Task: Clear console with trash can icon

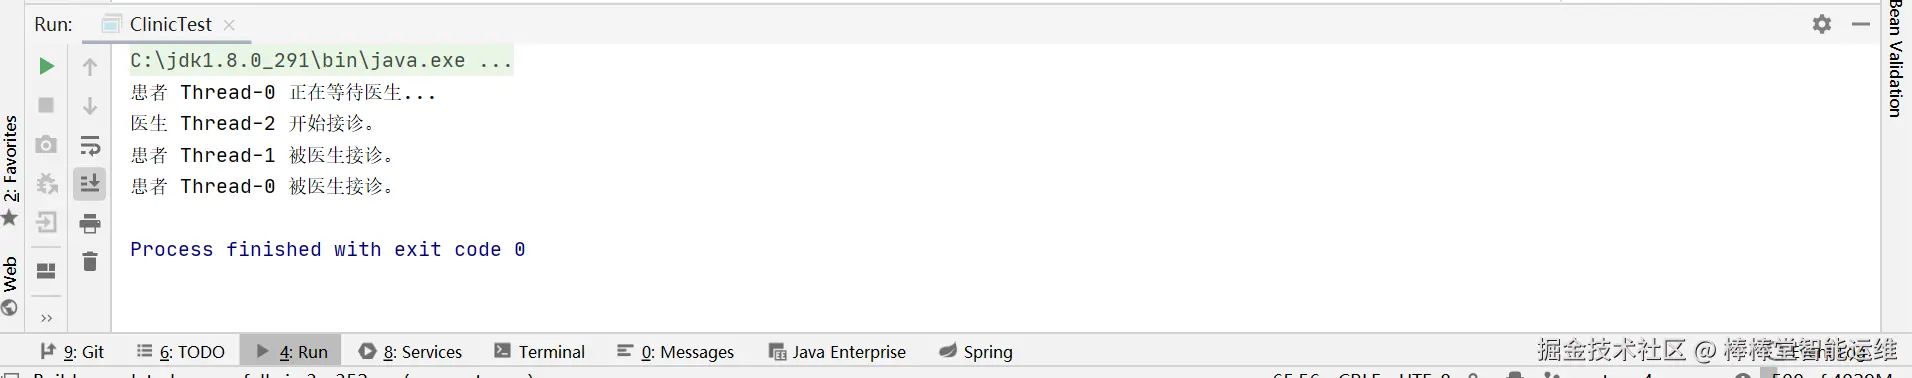Action: 90,262
